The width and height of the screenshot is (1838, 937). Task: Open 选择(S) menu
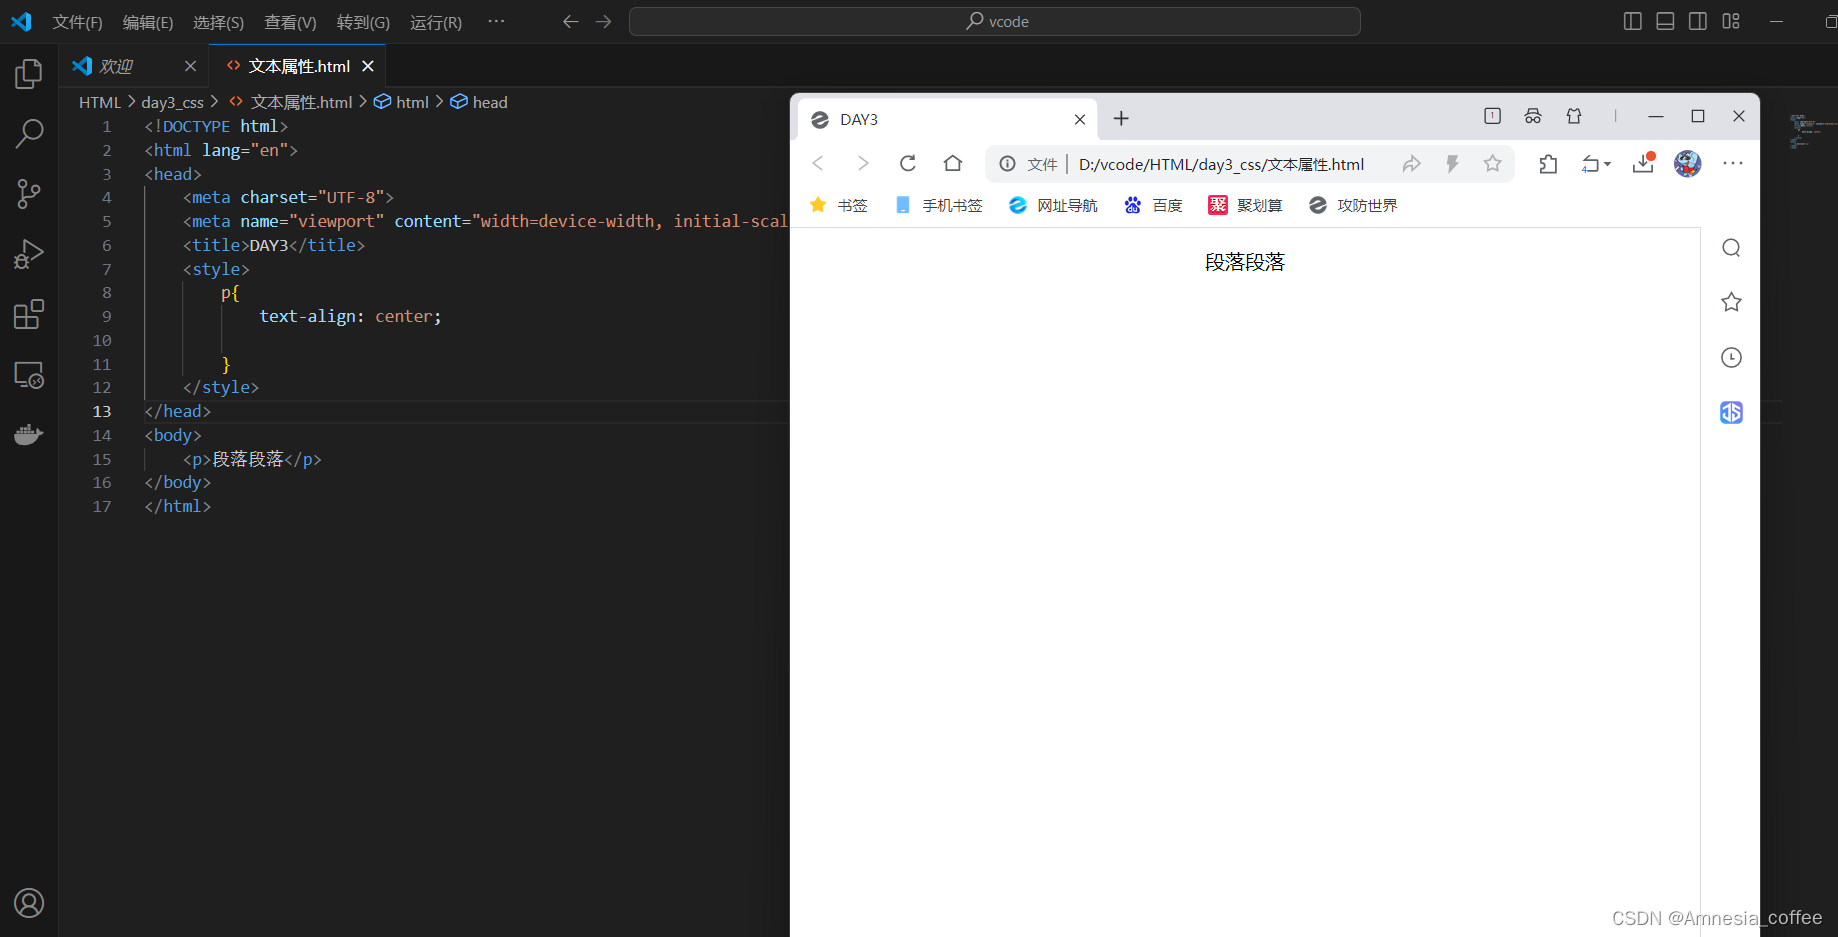(218, 22)
